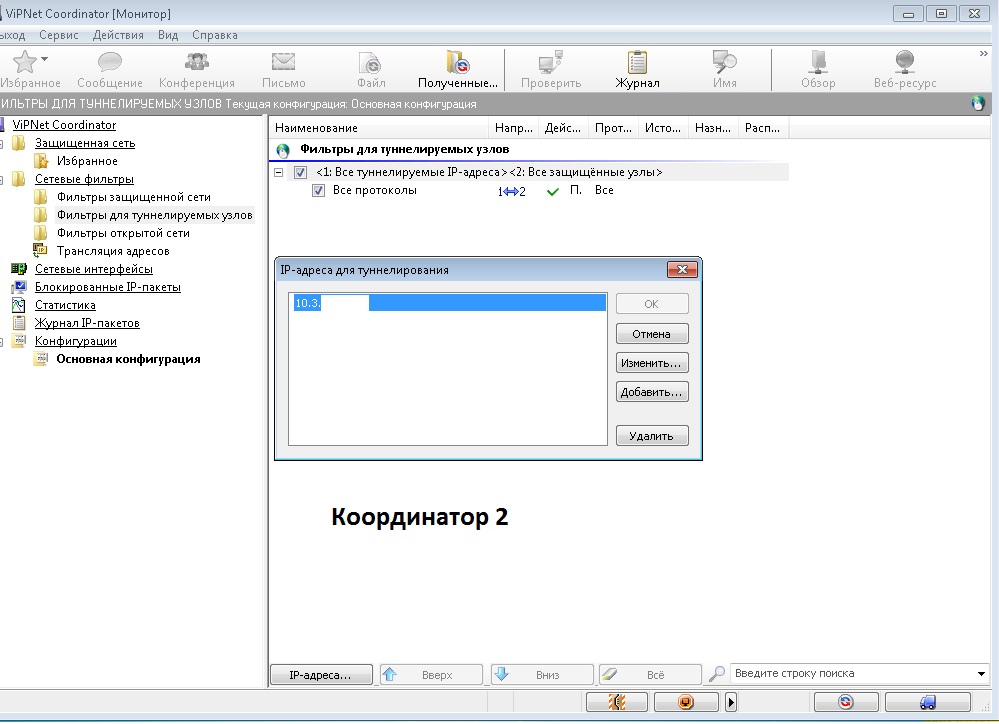Click the Напр... column header
999x724 pixels.
(x=514, y=128)
